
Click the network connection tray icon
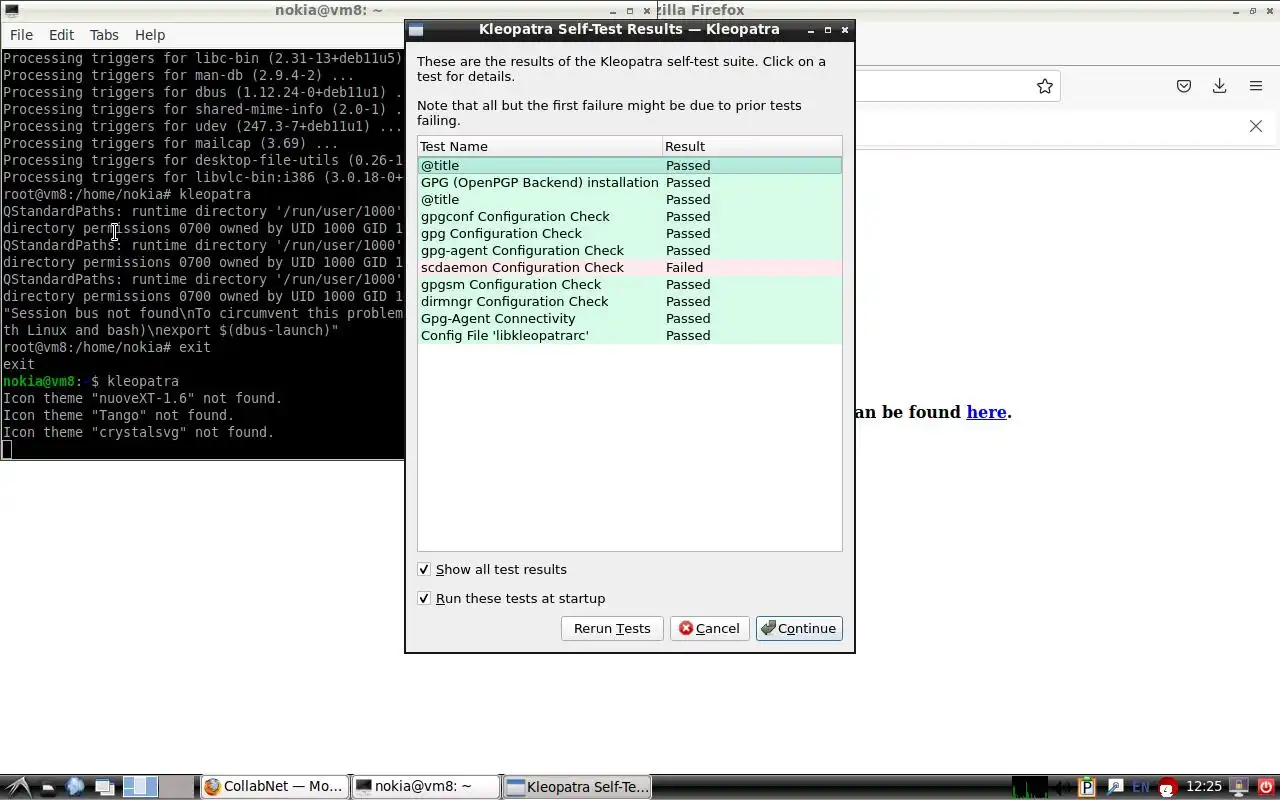click(x=1115, y=788)
